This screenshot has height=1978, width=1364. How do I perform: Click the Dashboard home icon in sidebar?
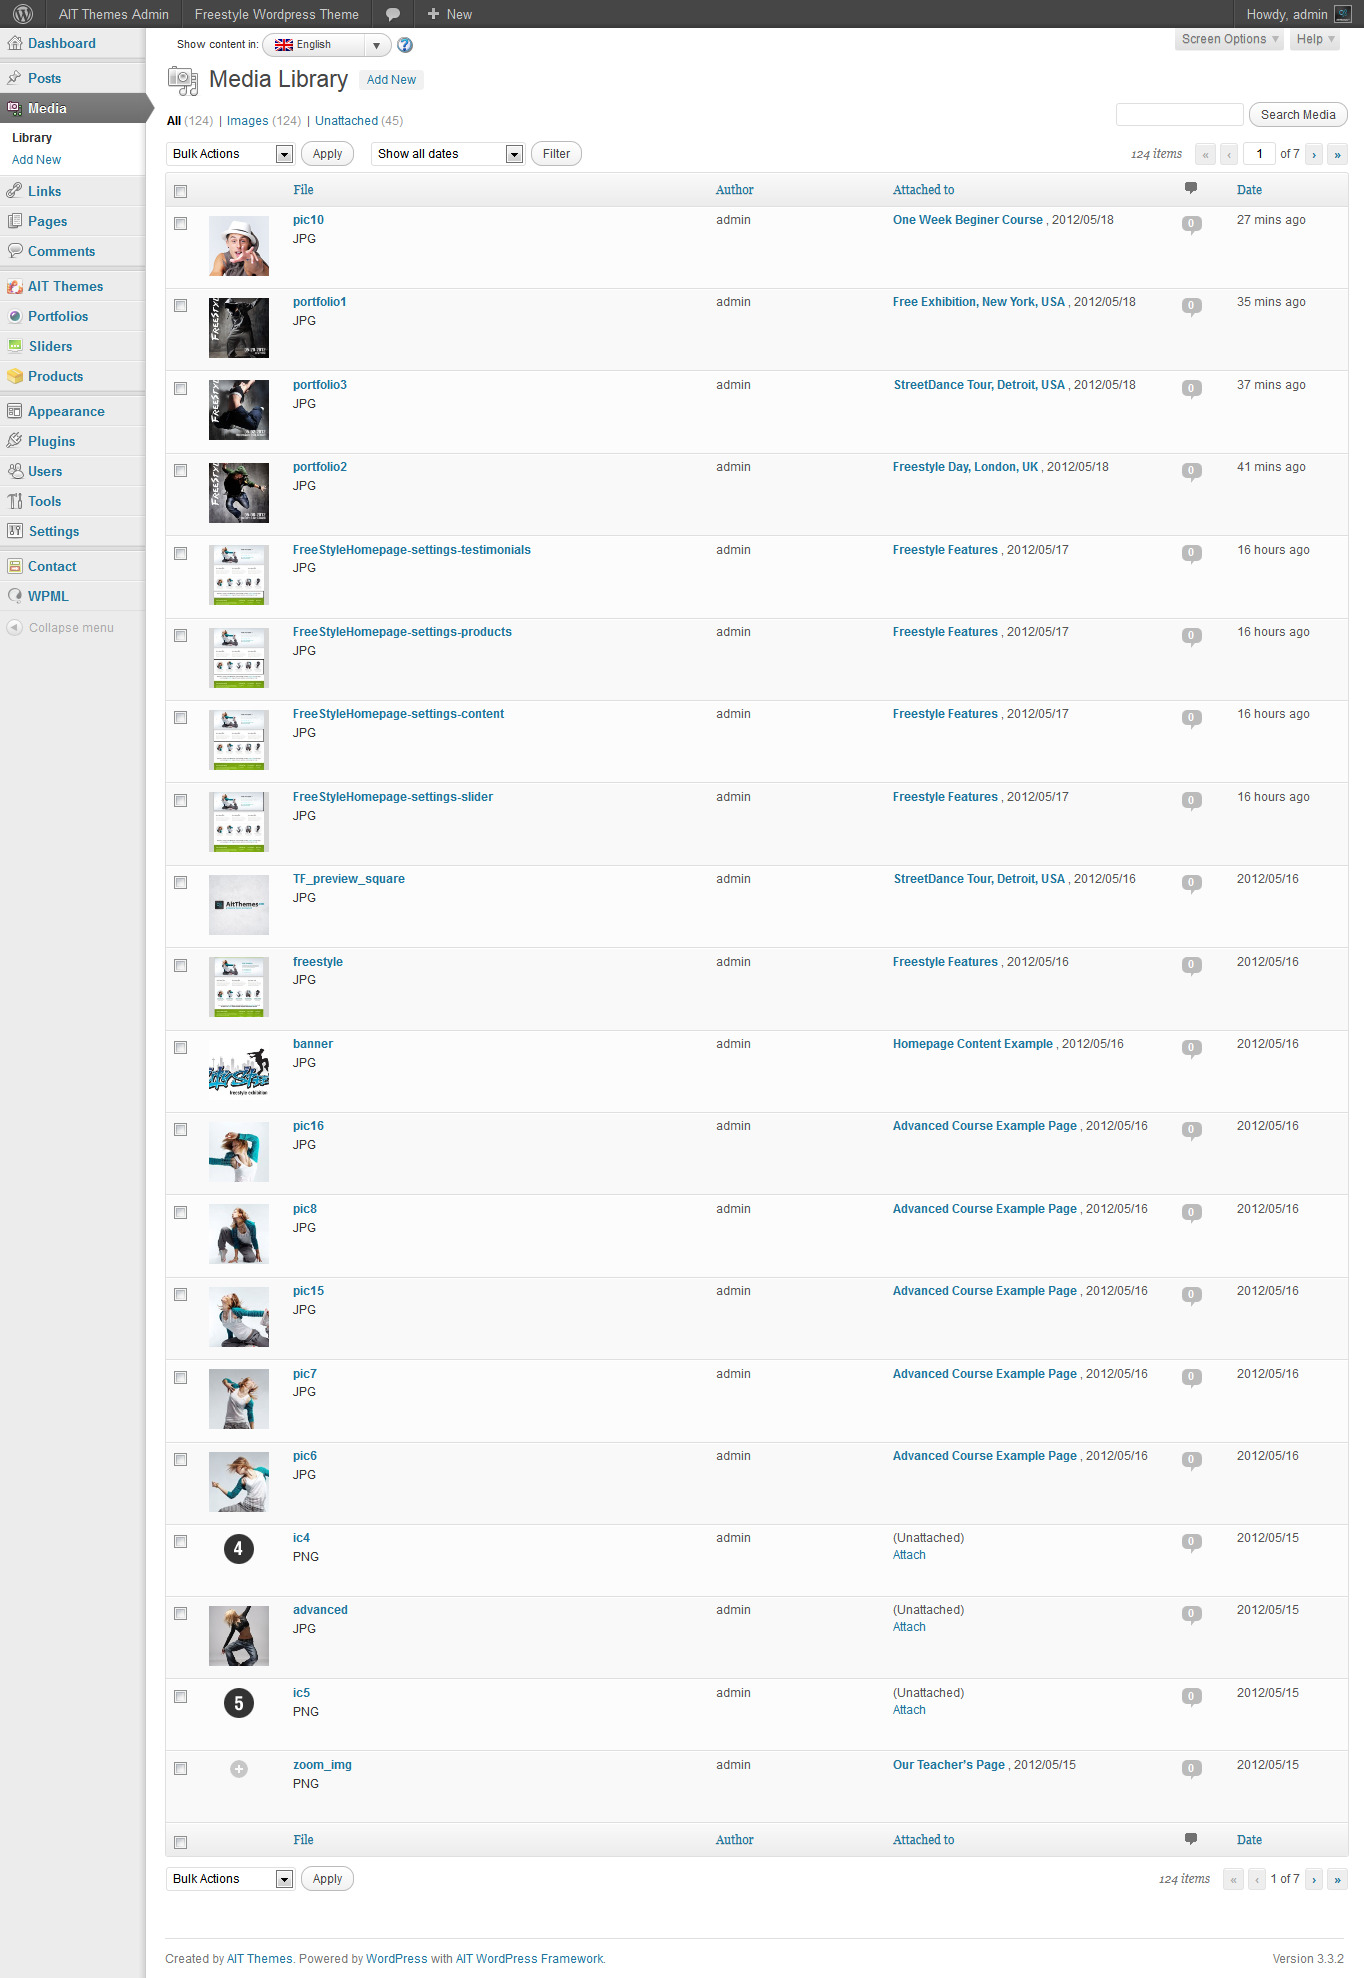[15, 43]
